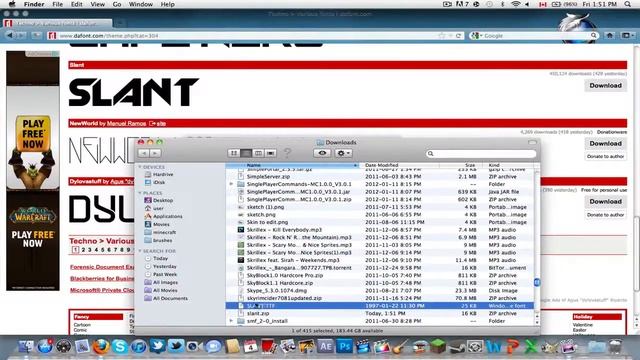The height and width of the screenshot is (360, 640).
Task: Click the toolbar hide pill button in Downloads window
Action: tap(532, 142)
